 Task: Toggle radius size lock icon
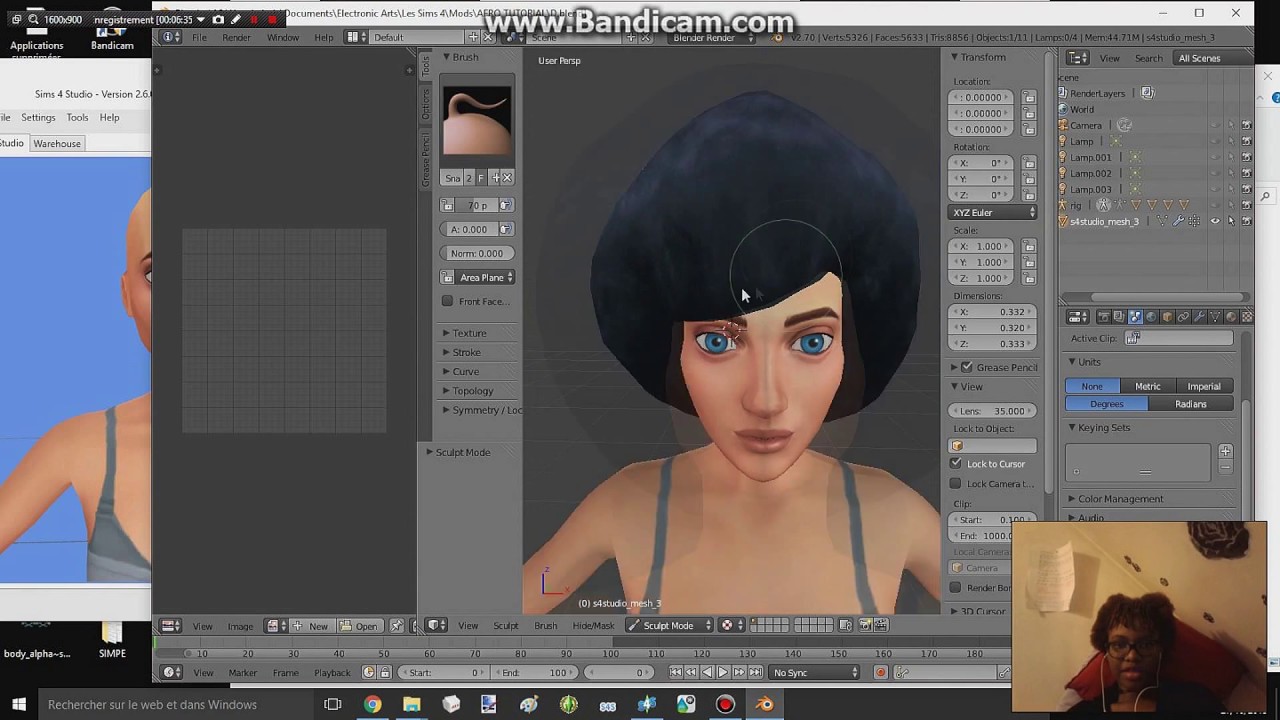[448, 205]
